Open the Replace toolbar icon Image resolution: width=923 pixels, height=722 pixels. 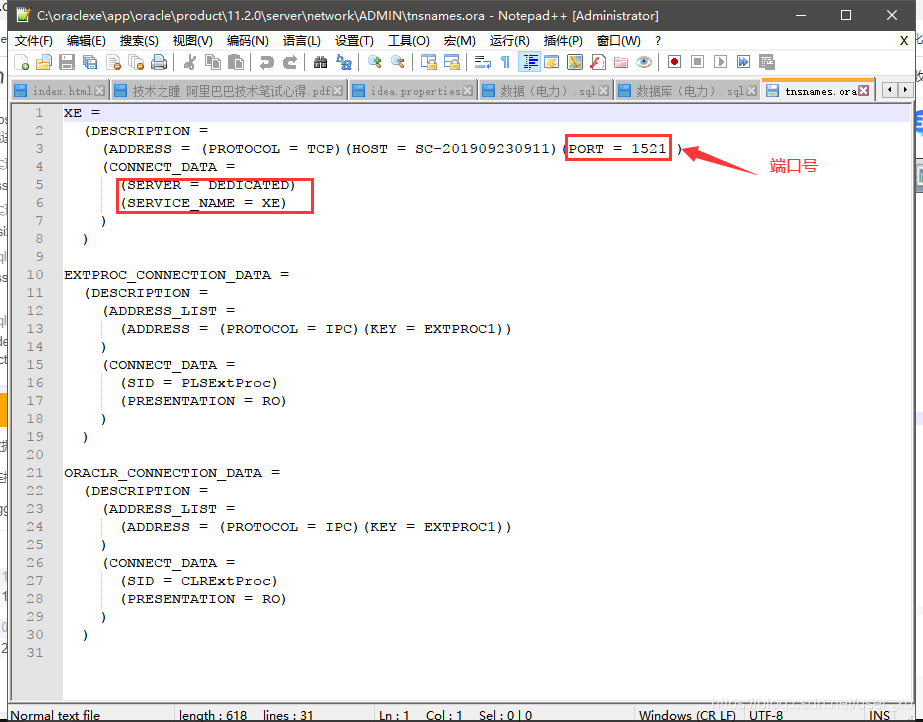click(344, 62)
